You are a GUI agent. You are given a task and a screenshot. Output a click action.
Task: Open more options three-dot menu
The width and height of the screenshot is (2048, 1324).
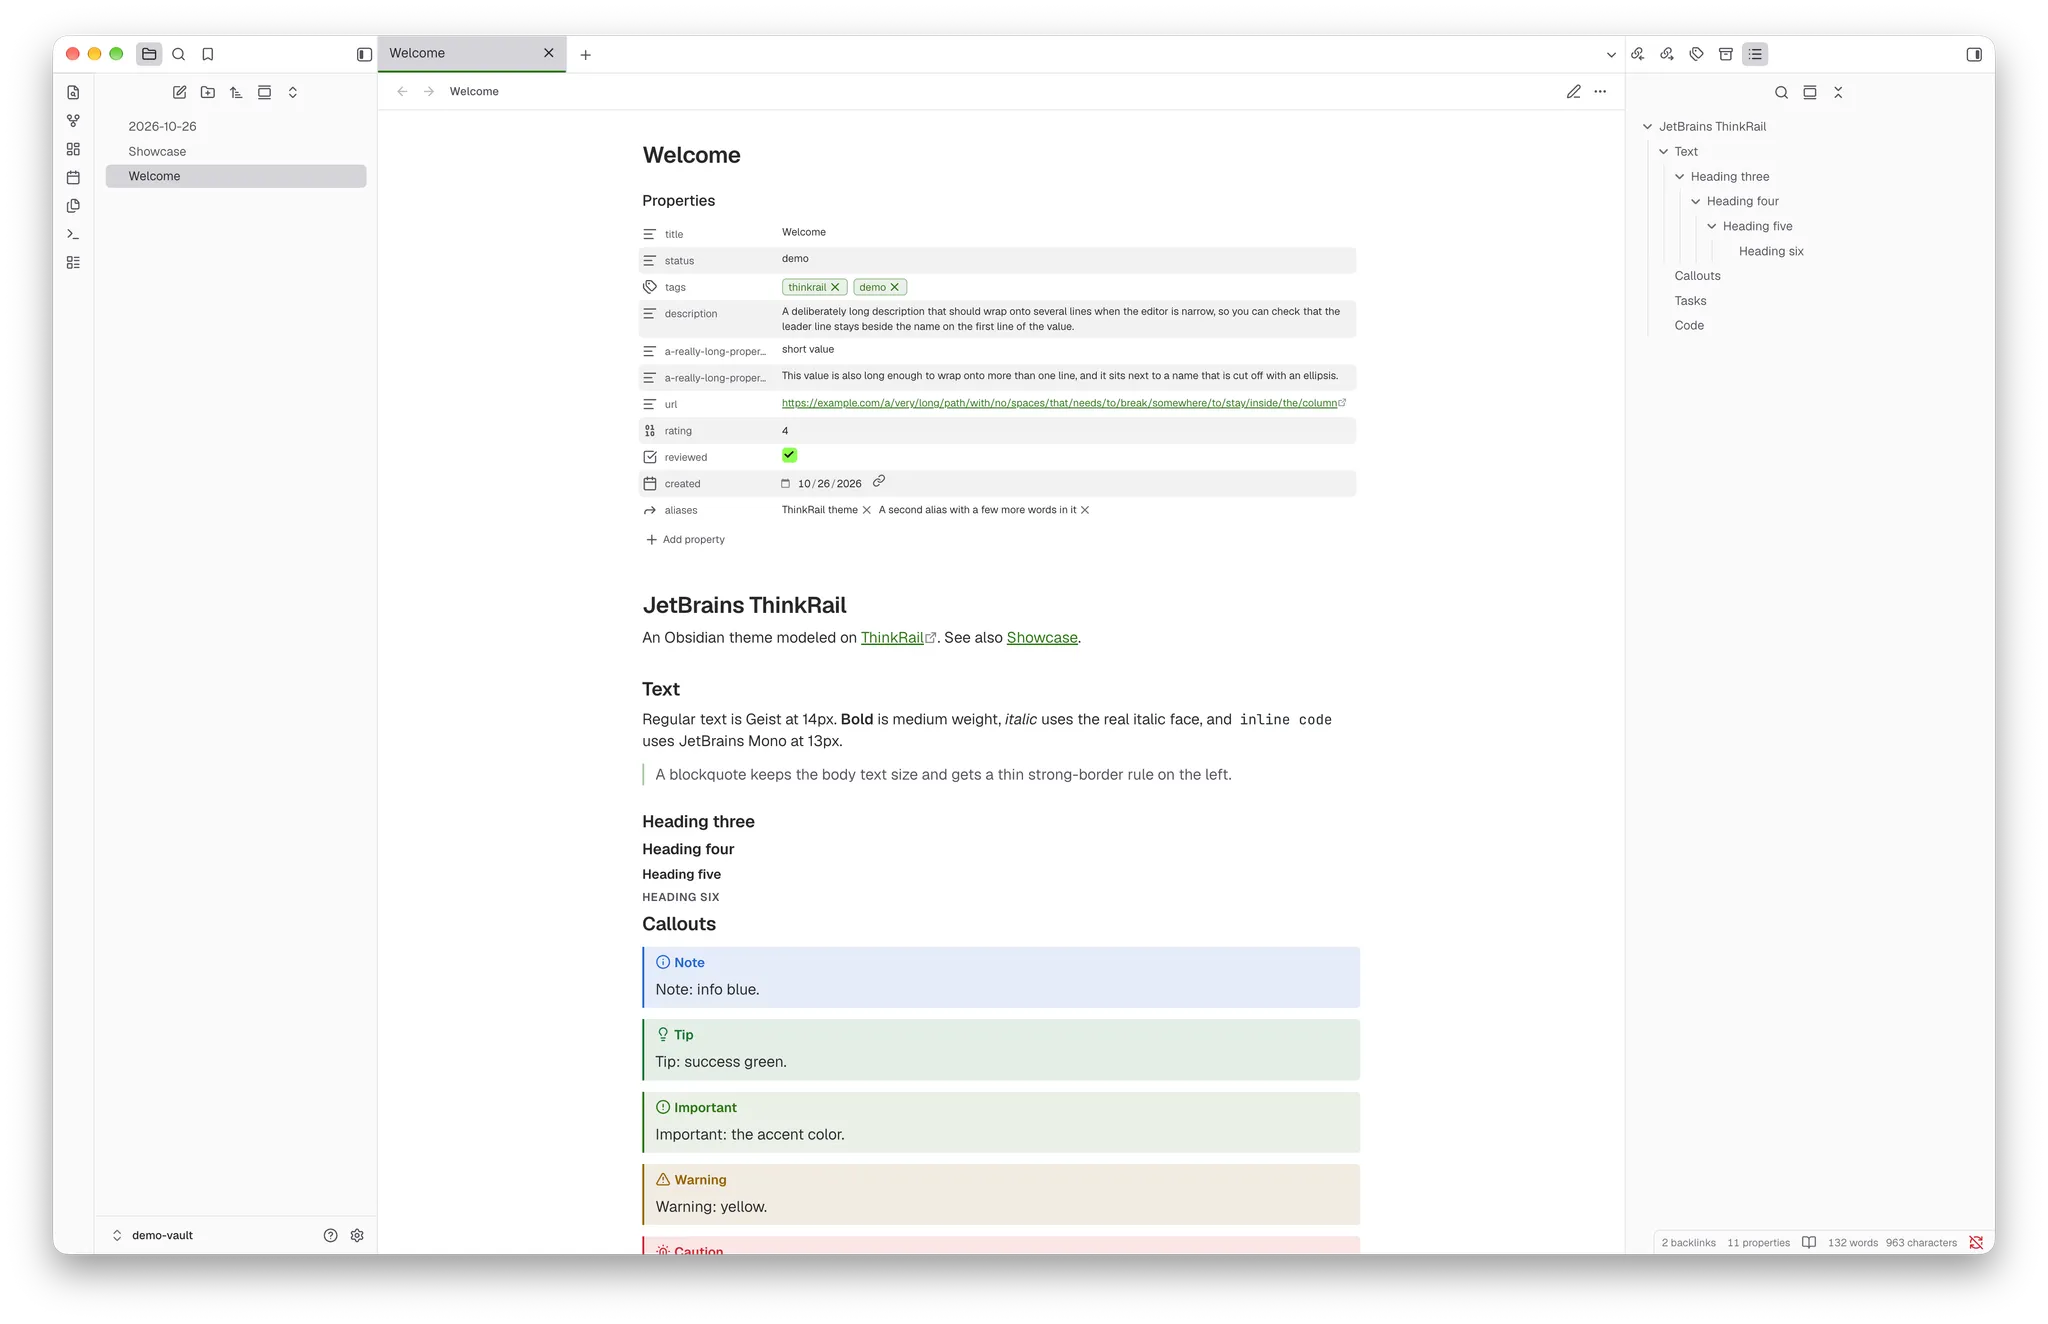pyautogui.click(x=1600, y=91)
